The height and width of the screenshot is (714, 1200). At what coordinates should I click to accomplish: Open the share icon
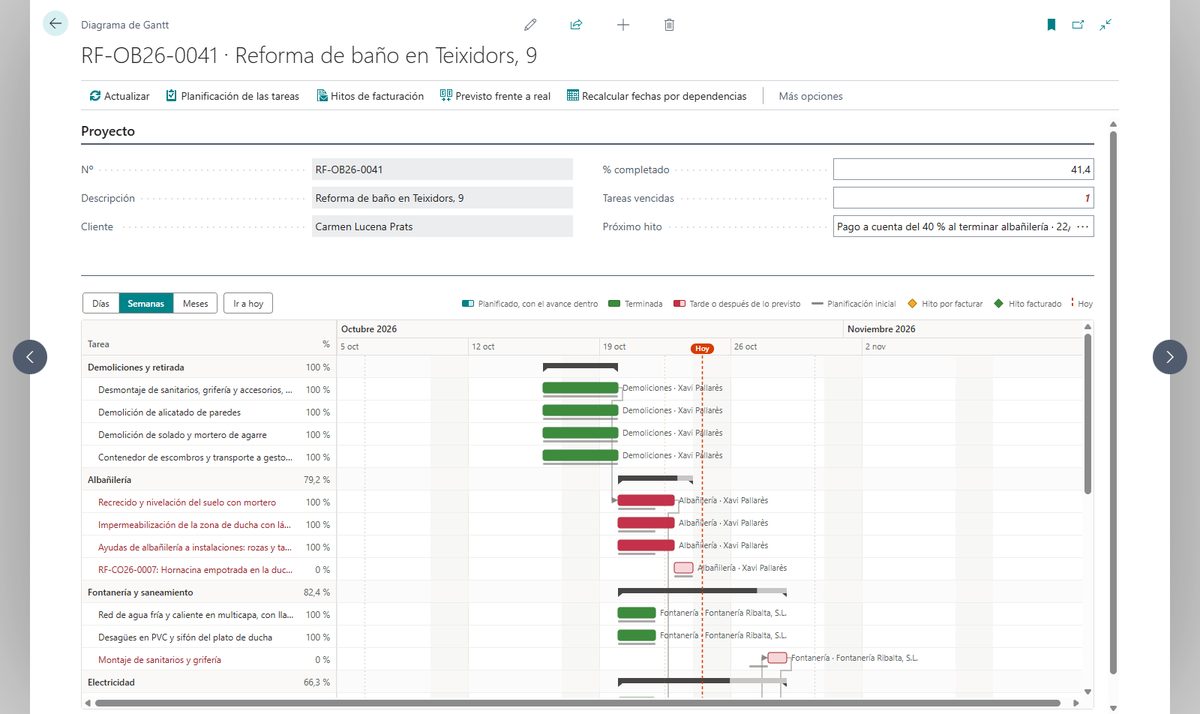576,25
